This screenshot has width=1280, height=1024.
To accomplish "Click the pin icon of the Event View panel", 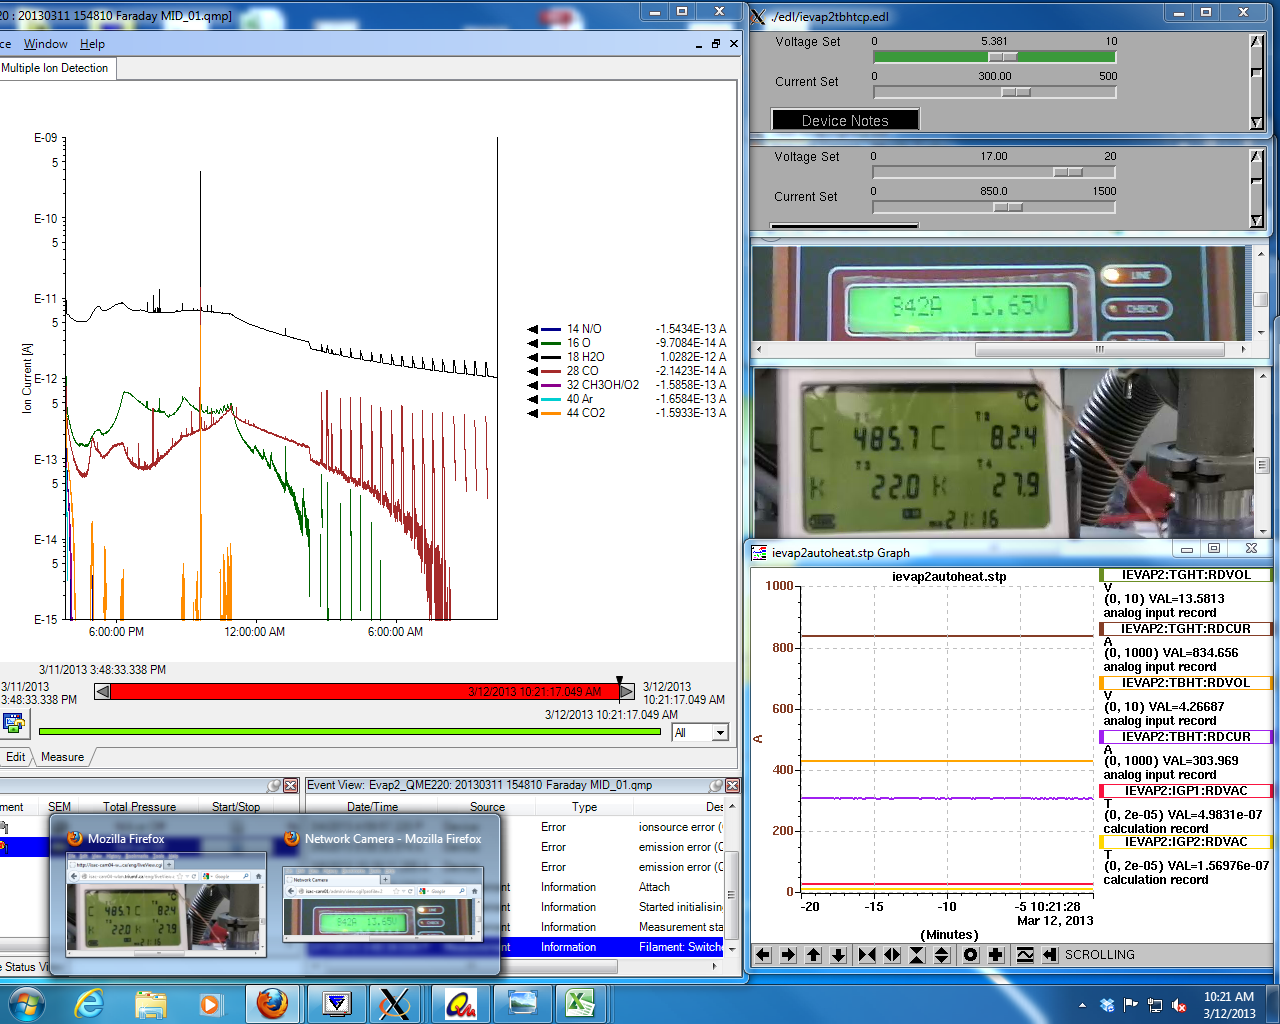I will (716, 786).
